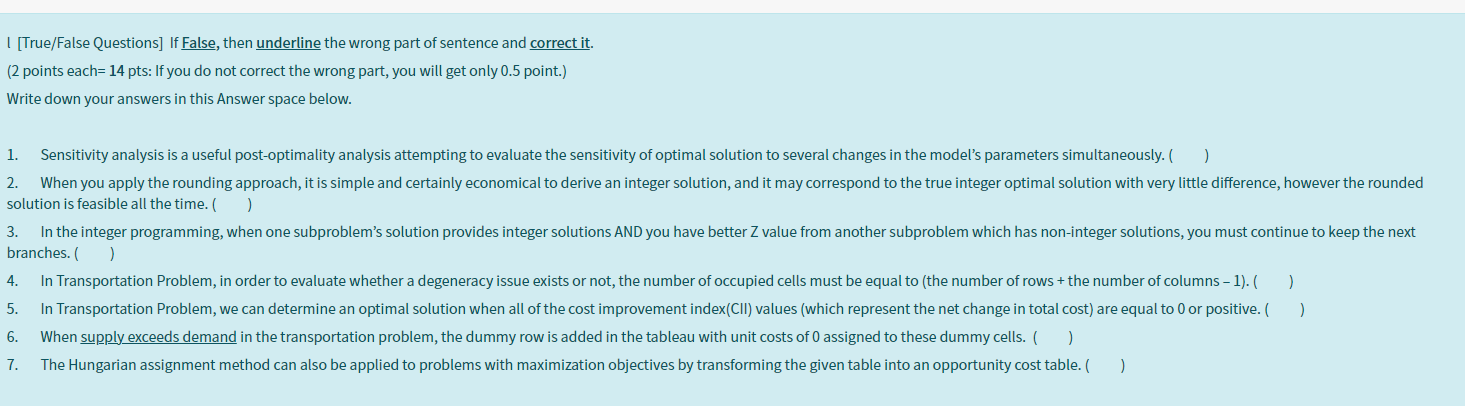Click the '[True/False Questions]' heading
Screen dimensions: 1465x406
point(87,43)
